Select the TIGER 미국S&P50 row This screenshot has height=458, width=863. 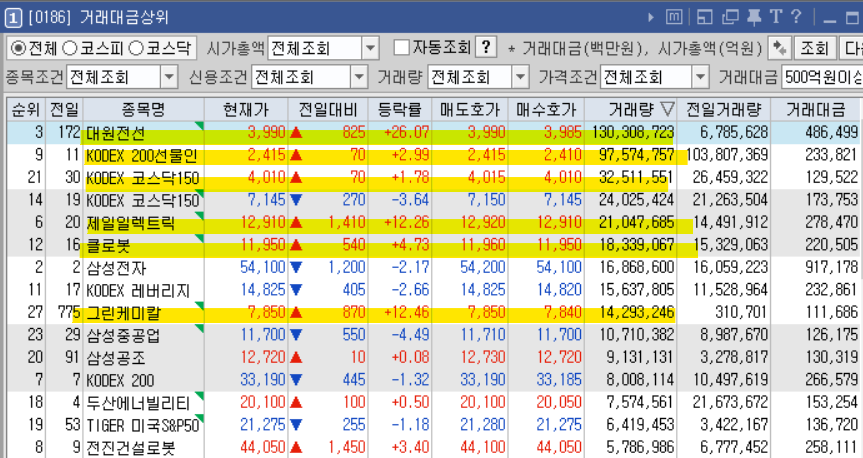point(435,425)
